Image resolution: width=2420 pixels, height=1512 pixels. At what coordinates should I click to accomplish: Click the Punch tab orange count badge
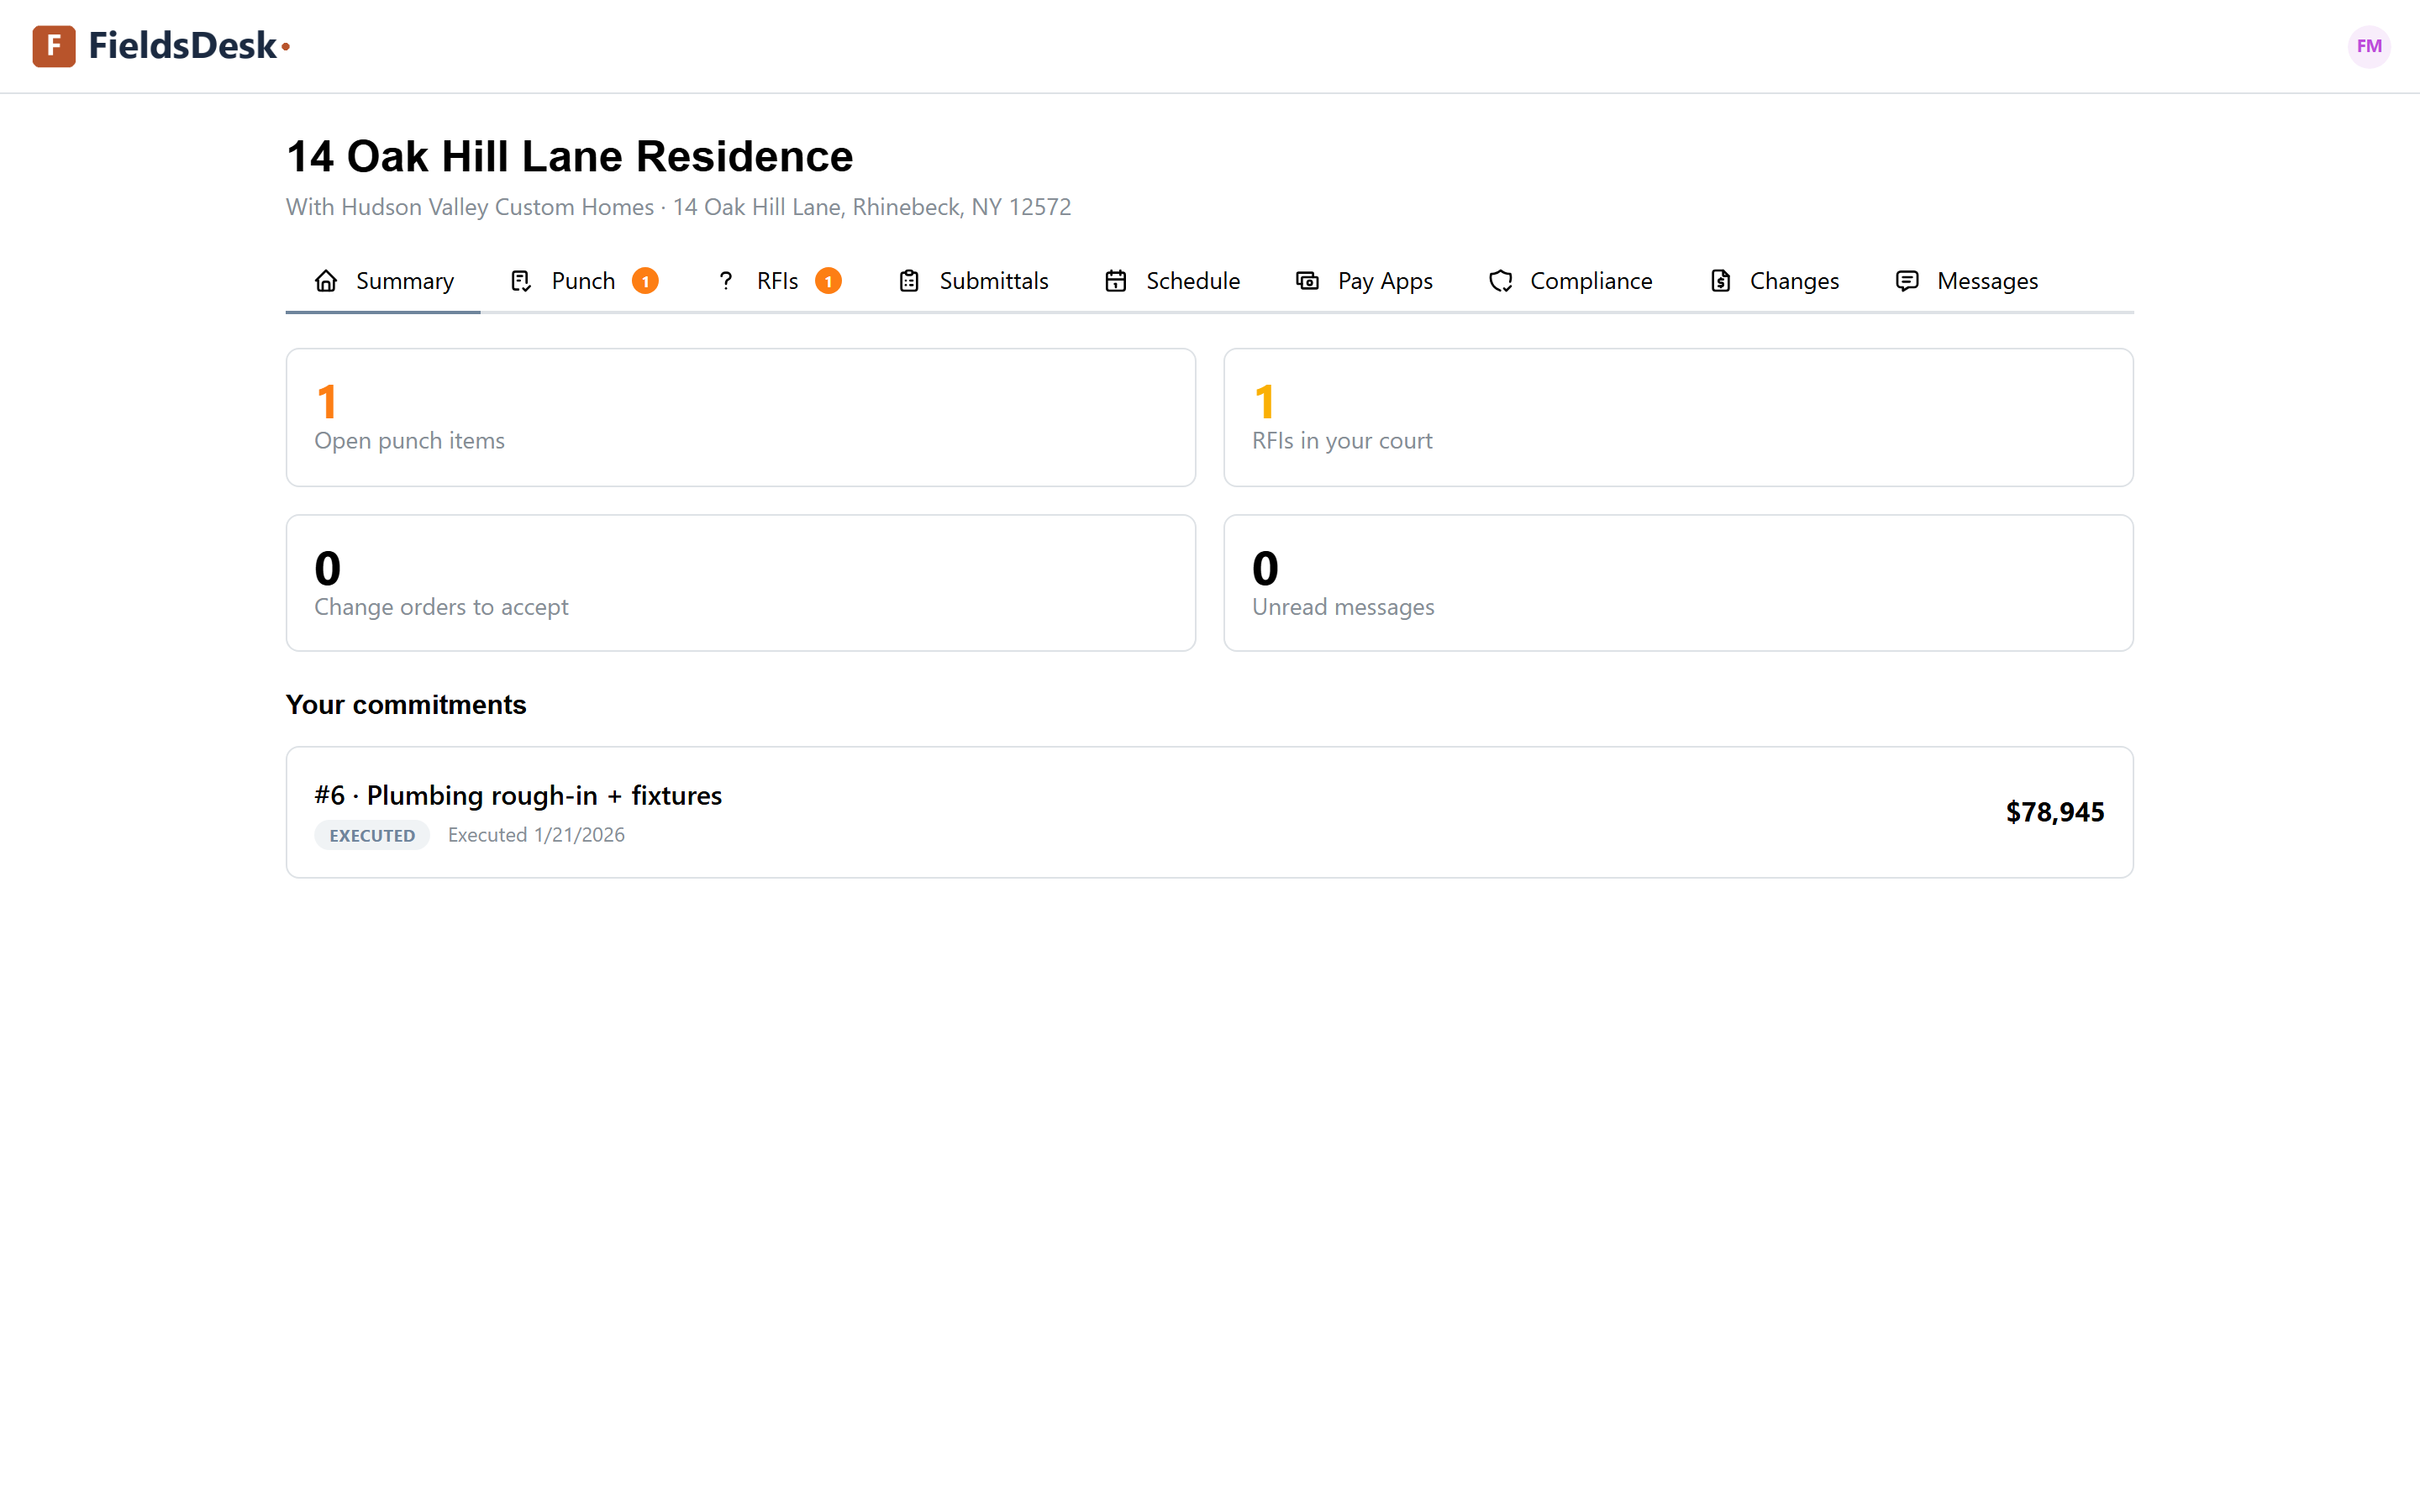[x=645, y=281]
